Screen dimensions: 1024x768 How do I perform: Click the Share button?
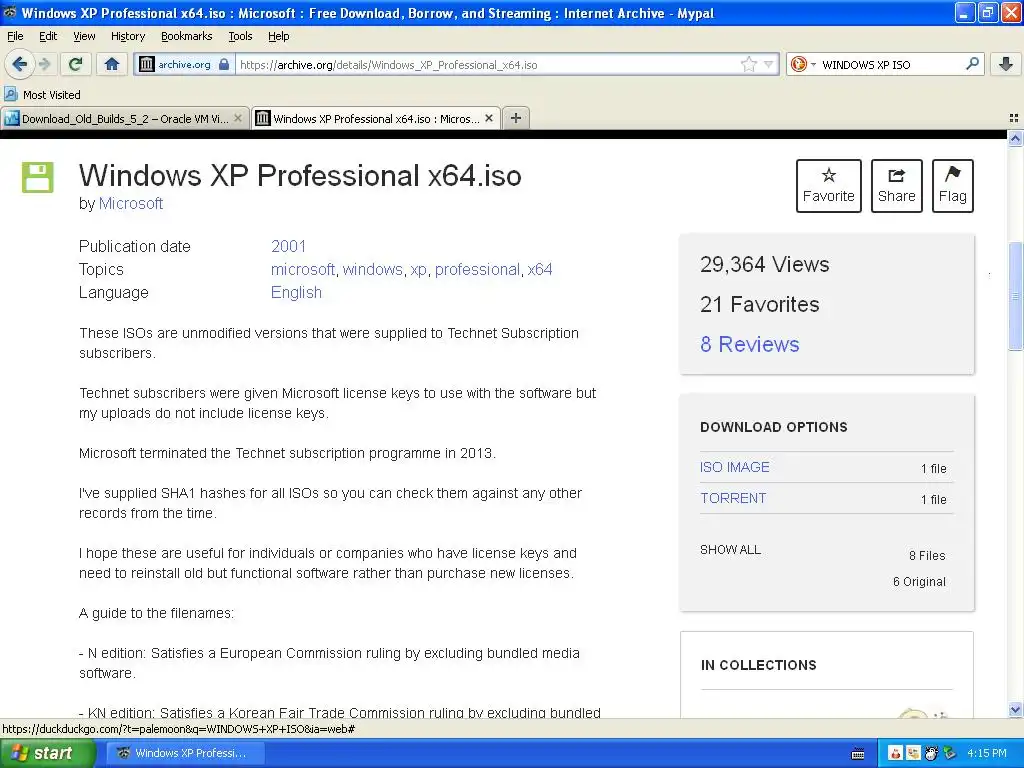[896, 186]
